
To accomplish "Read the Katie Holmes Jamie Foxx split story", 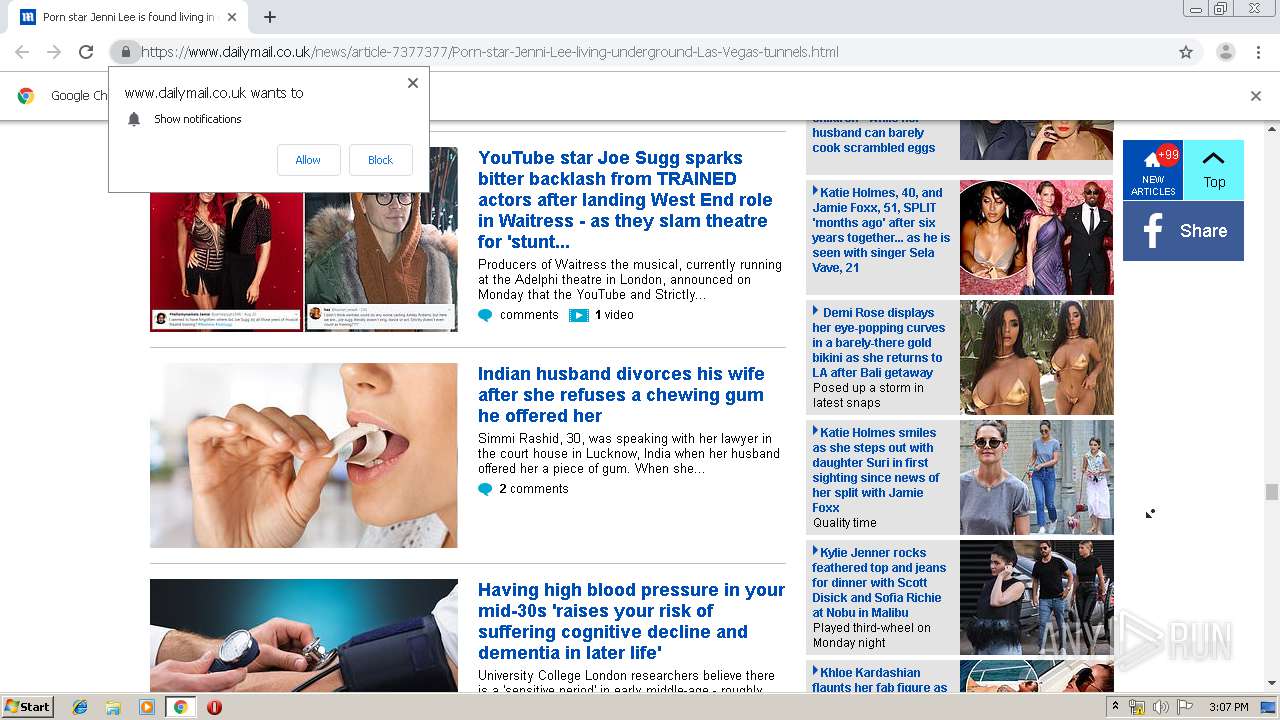I will [x=881, y=230].
